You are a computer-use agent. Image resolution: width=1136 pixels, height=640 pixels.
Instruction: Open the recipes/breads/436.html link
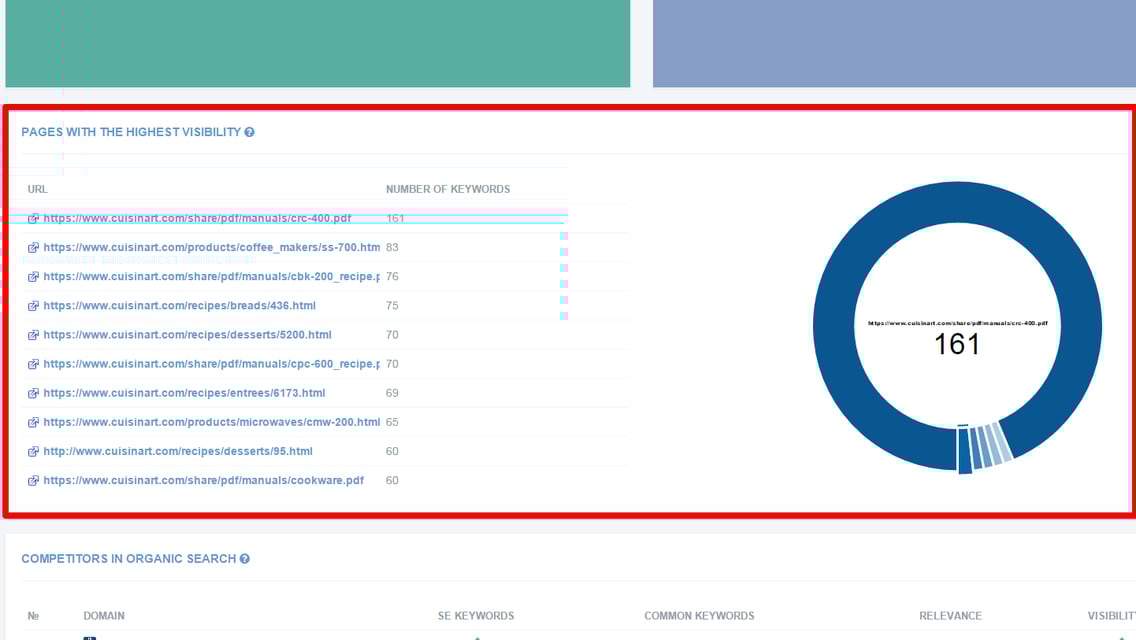(180, 305)
